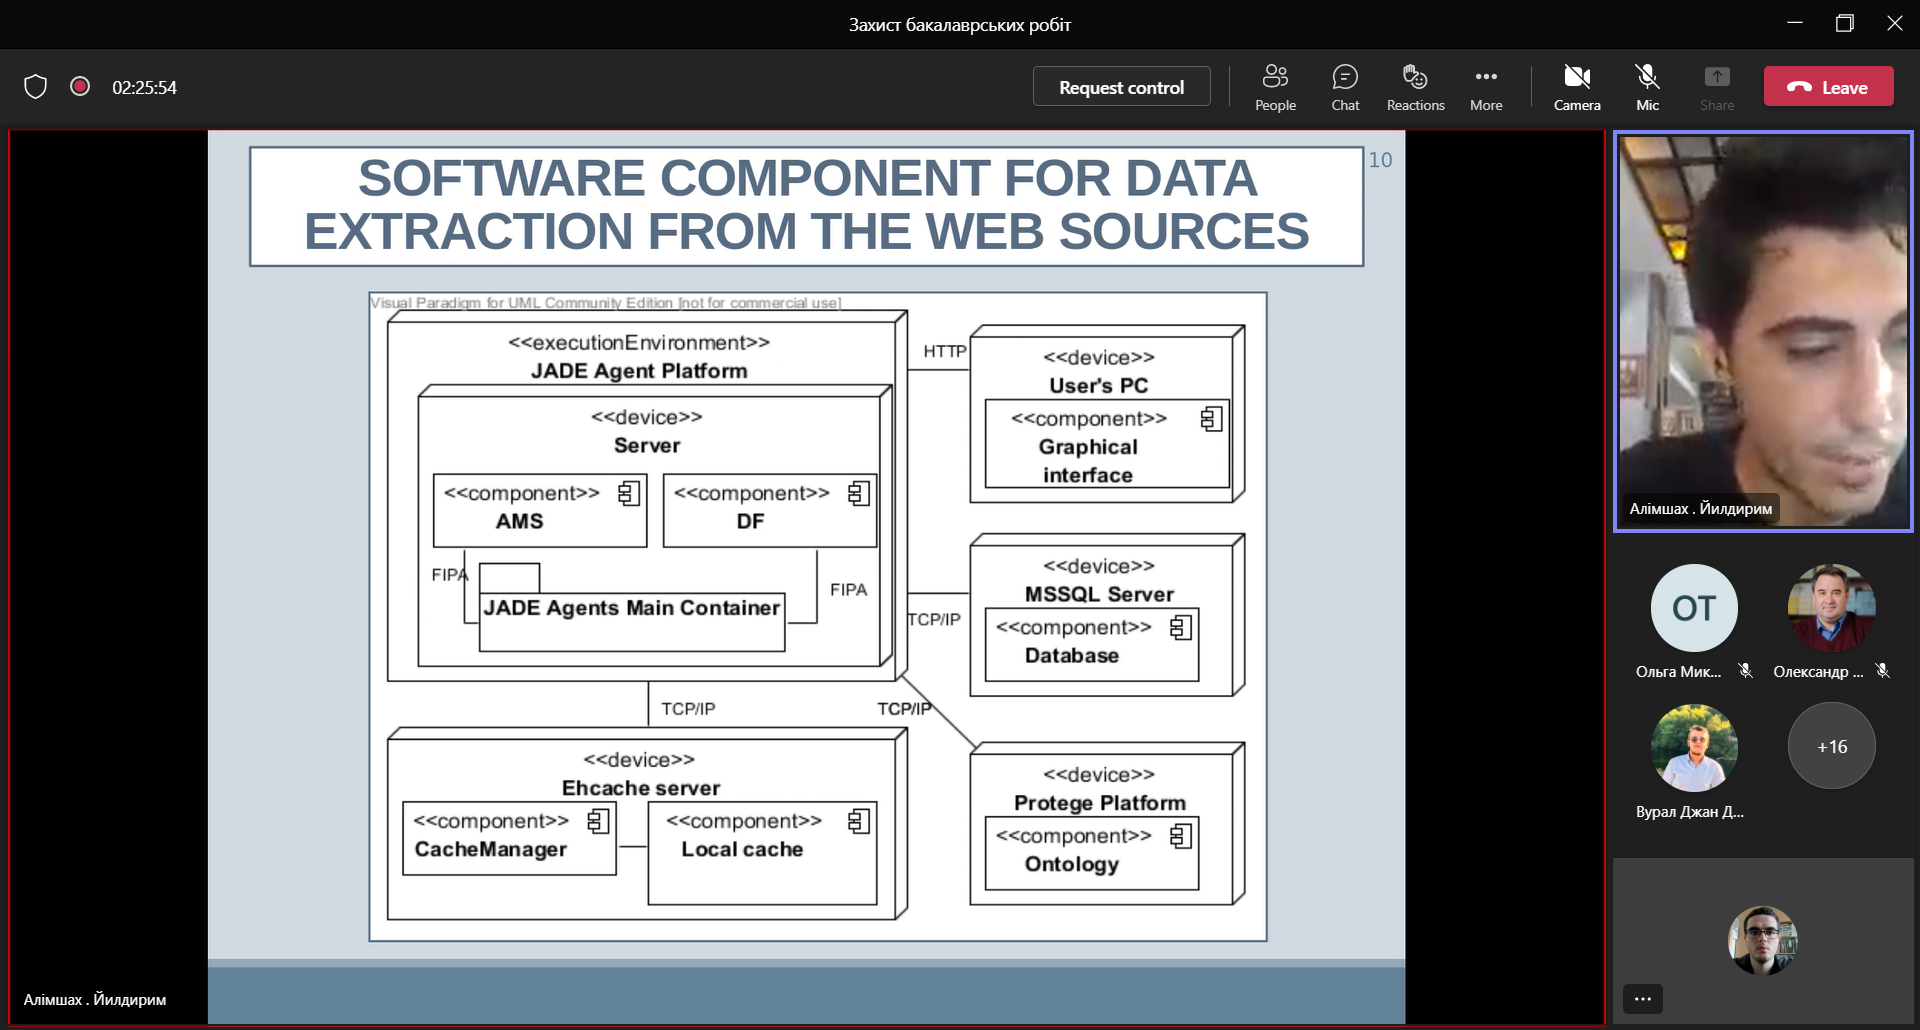The image size is (1920, 1030).
Task: Leave the meeting
Action: [x=1828, y=87]
